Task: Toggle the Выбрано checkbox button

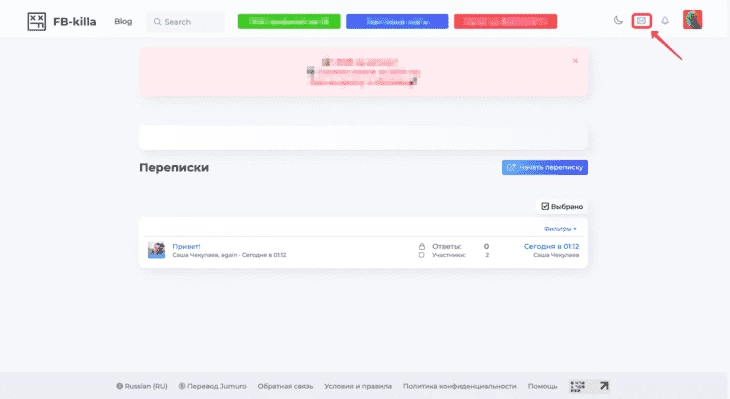Action: [562, 206]
